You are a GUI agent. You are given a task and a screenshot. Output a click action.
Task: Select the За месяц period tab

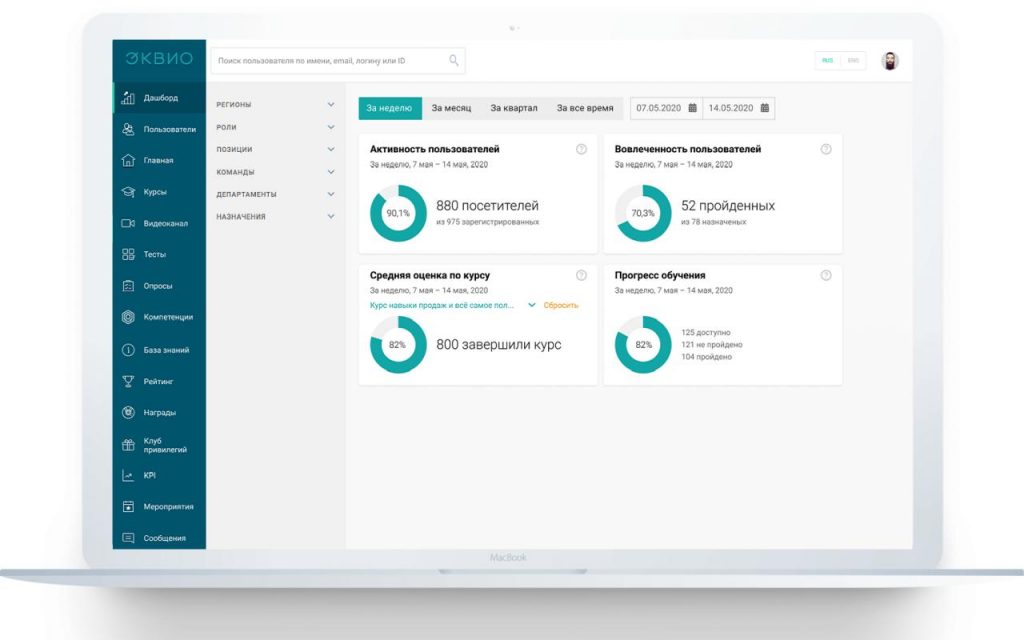tap(451, 108)
